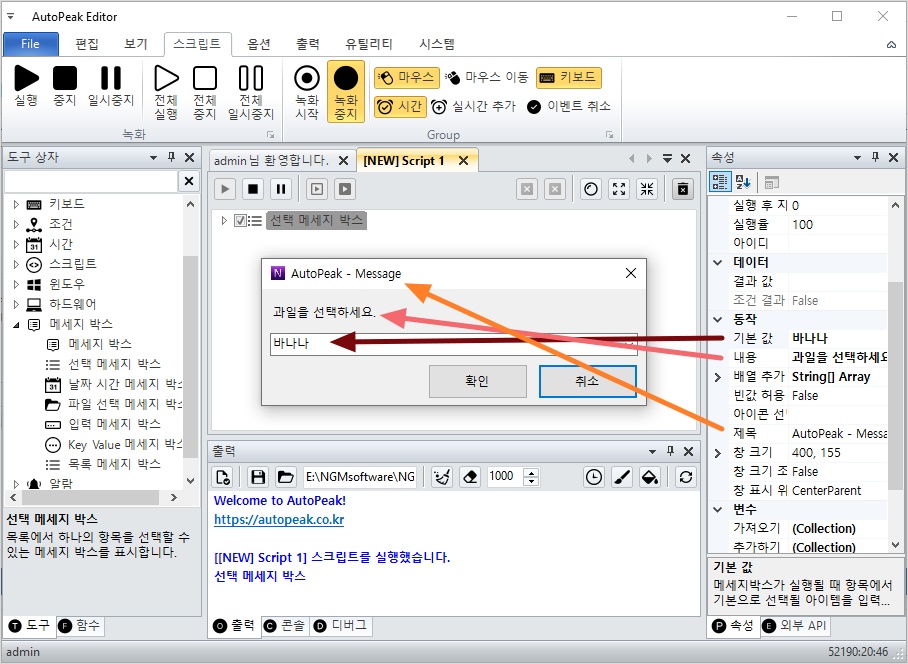Viewport: 908px width, 664px height.
Task: Pause all scripts with 전체 일시중지
Action: (x=251, y=93)
